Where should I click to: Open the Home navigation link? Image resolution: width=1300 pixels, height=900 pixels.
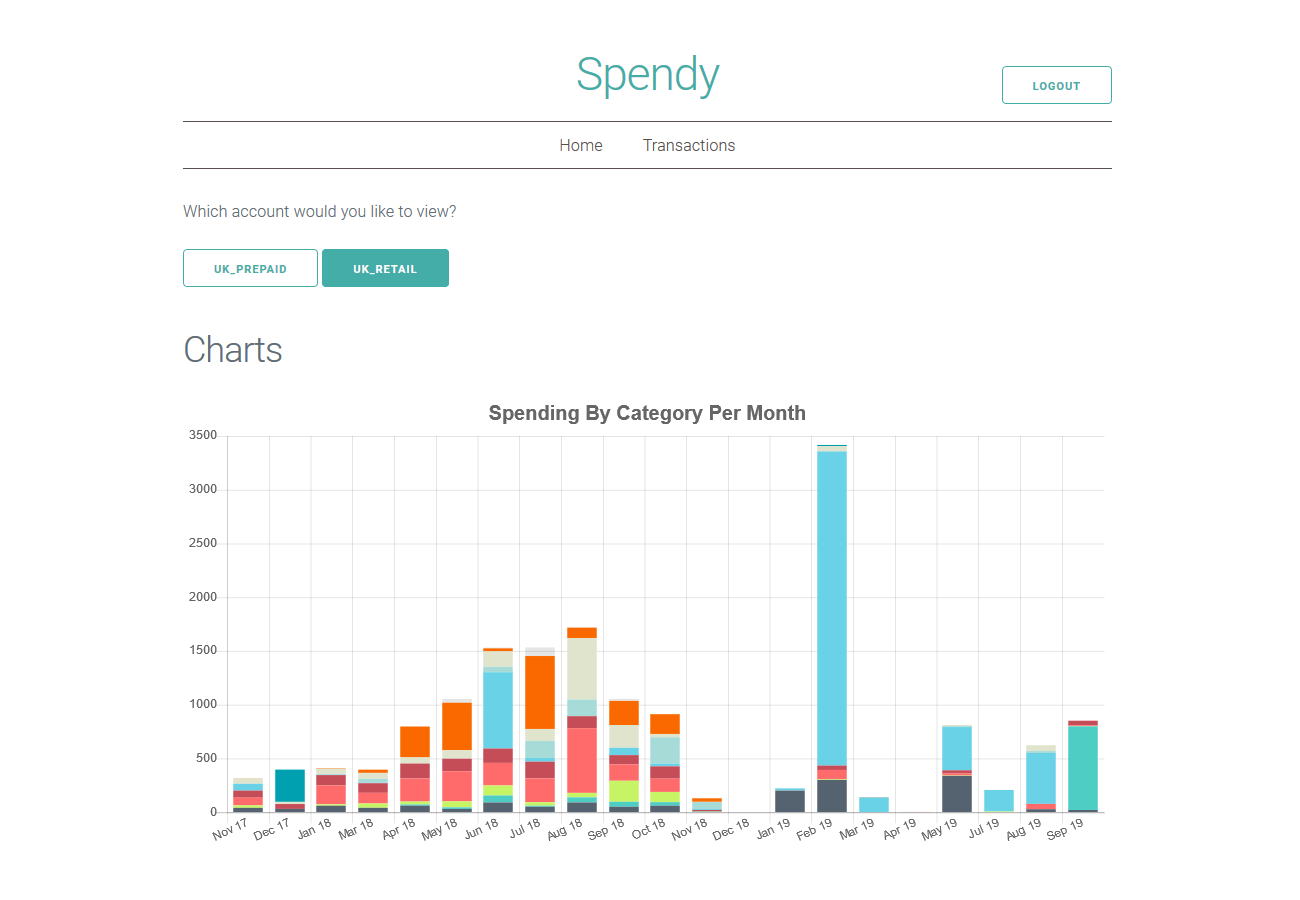[581, 145]
